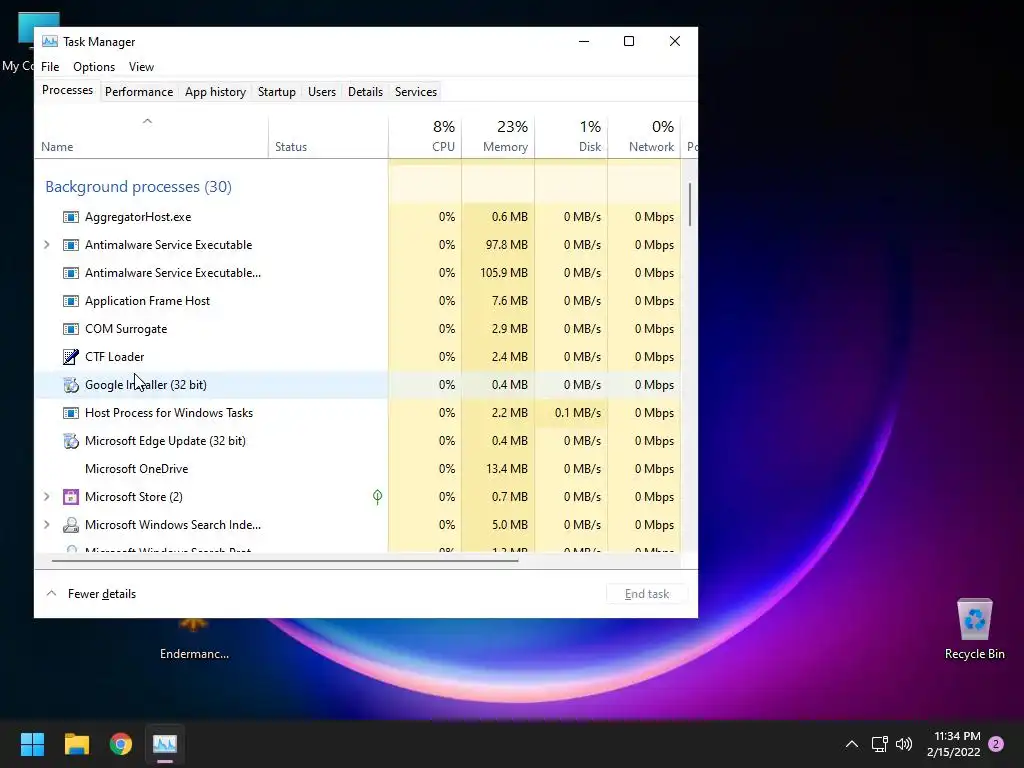Viewport: 1024px width, 768px height.
Task: Select the Processes tab
Action: point(67,90)
